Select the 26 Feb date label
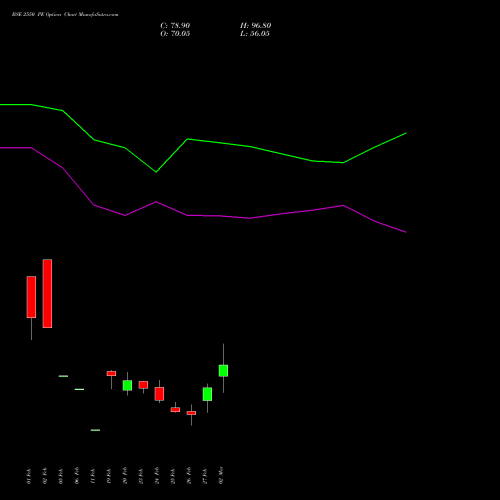 (189, 476)
